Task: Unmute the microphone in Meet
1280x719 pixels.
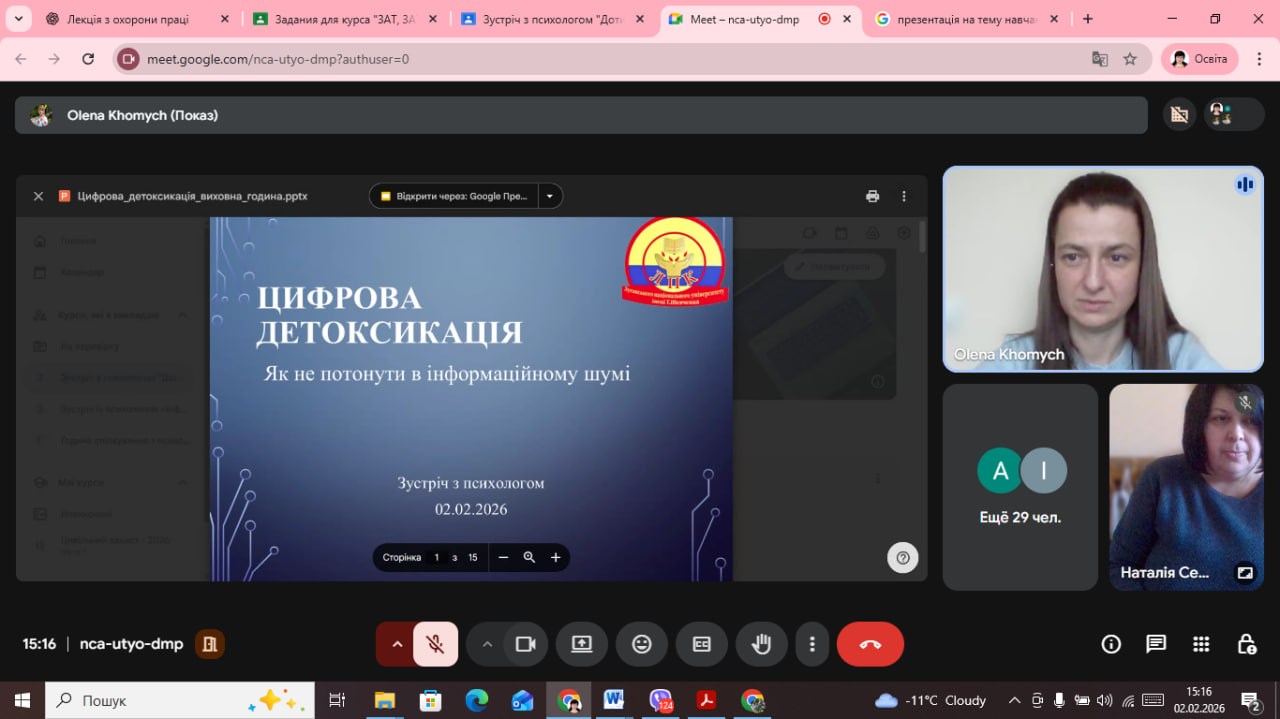Action: (x=435, y=644)
